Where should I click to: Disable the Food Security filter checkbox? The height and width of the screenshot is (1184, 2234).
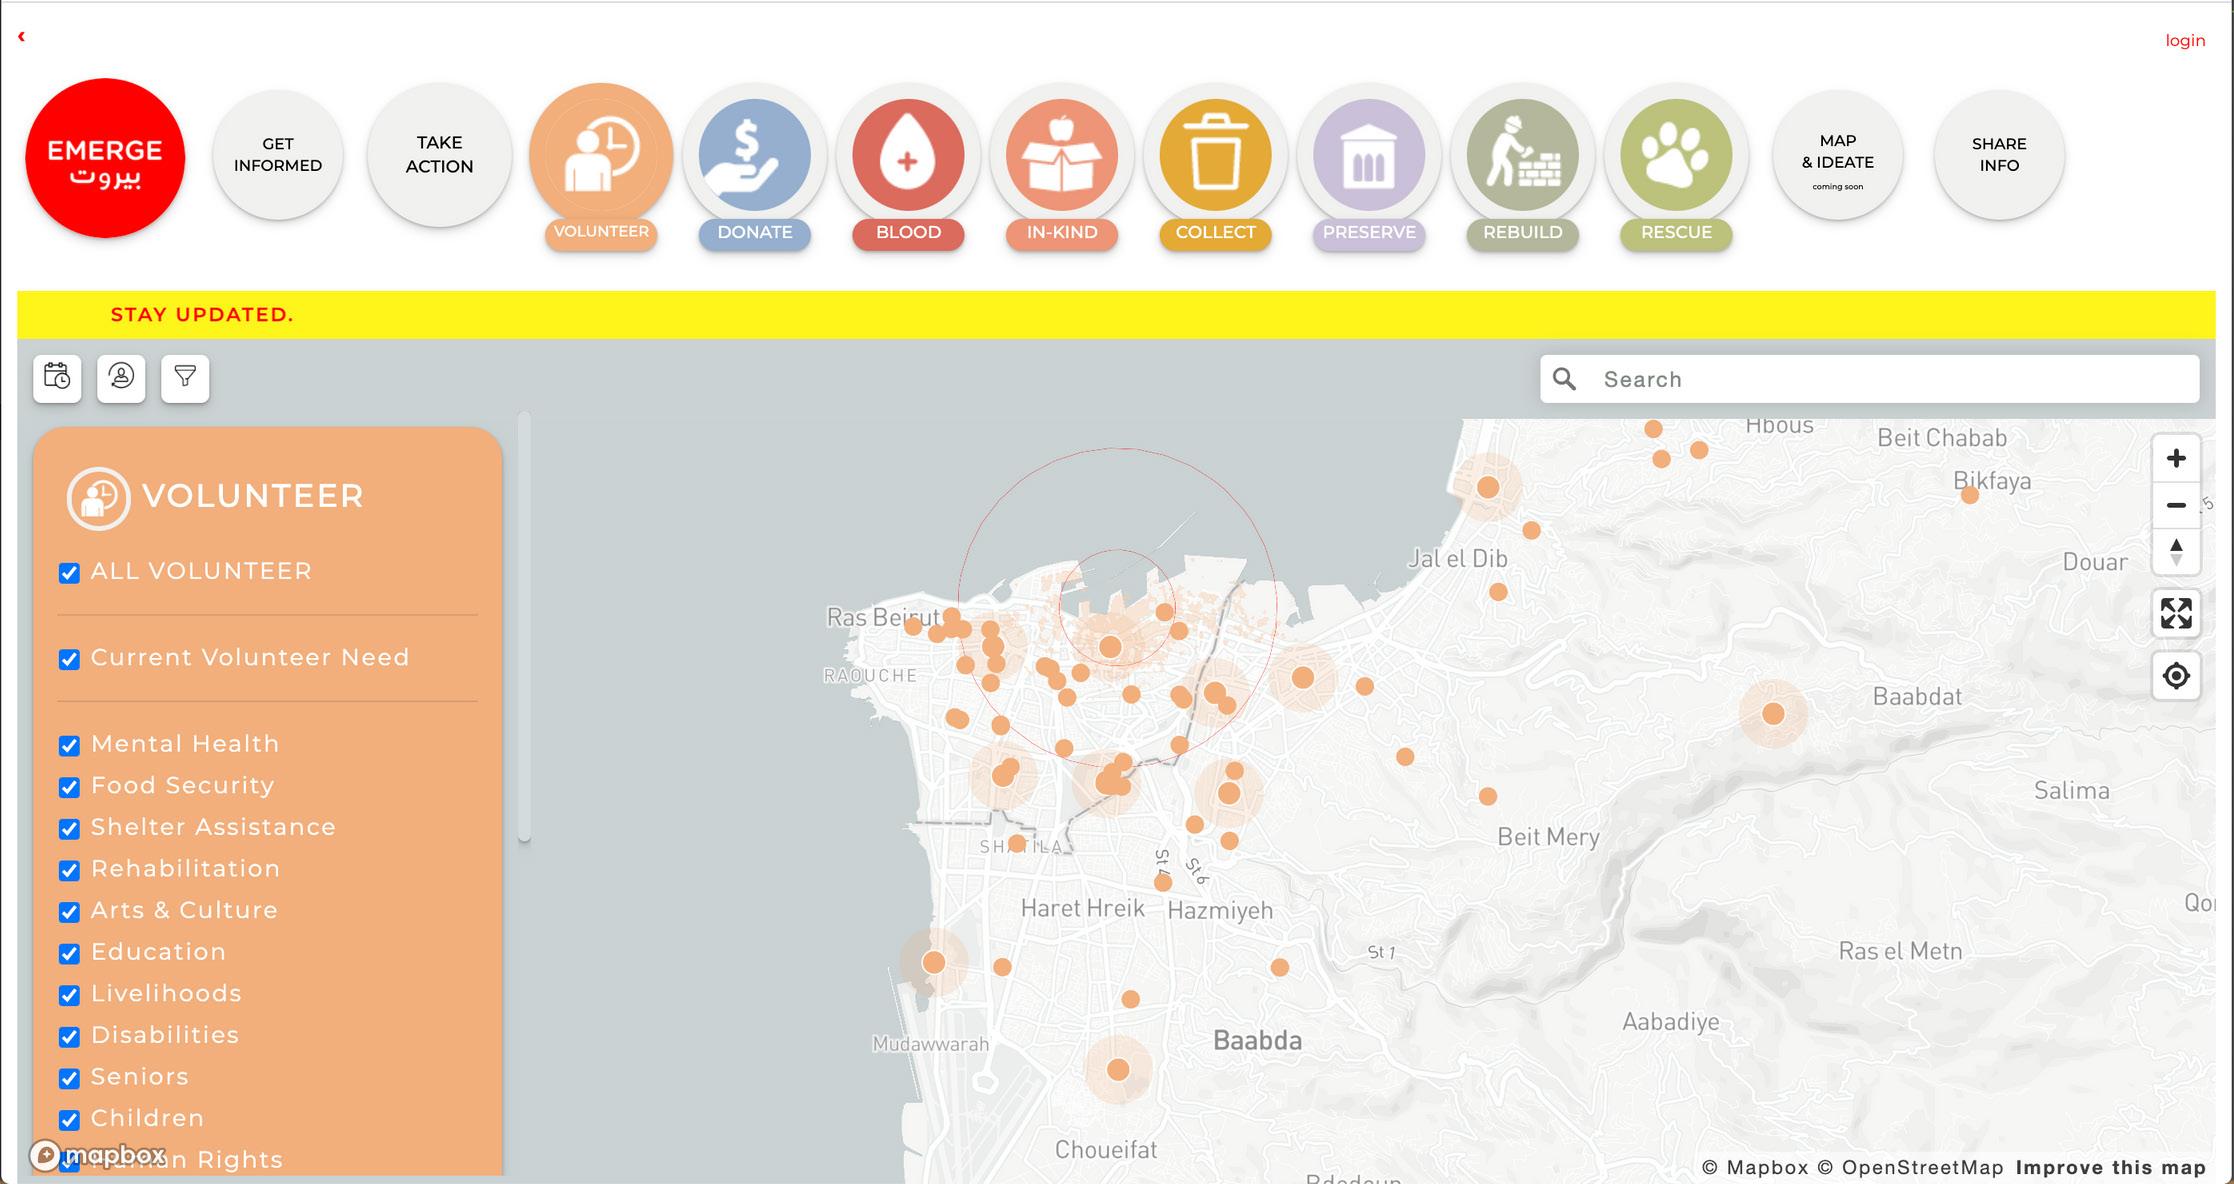coord(69,788)
